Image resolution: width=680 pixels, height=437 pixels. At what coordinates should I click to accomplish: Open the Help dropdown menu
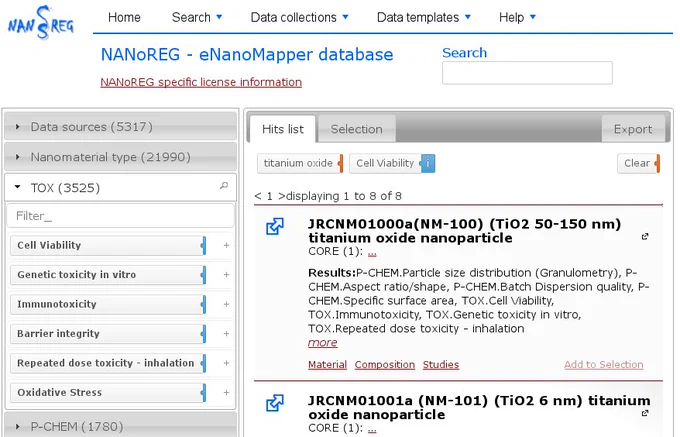[x=517, y=17]
